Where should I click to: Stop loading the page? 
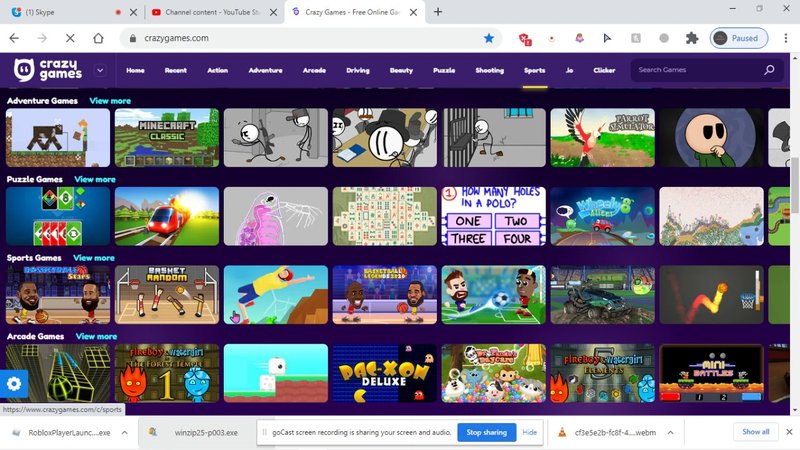70,38
